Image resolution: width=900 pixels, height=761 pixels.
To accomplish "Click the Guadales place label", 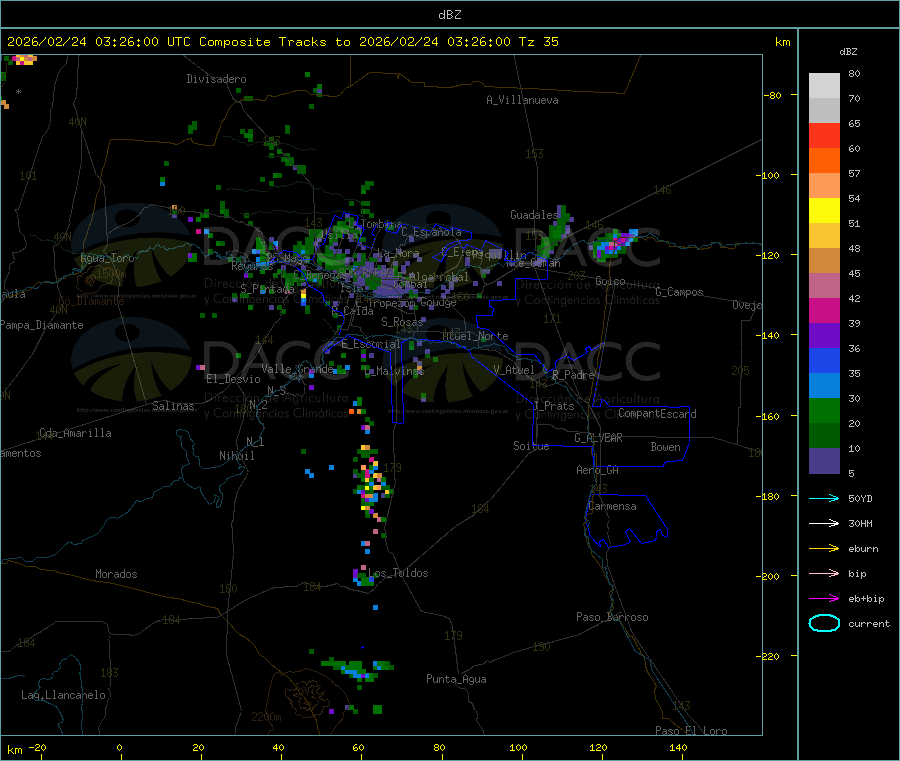I will point(534,215).
